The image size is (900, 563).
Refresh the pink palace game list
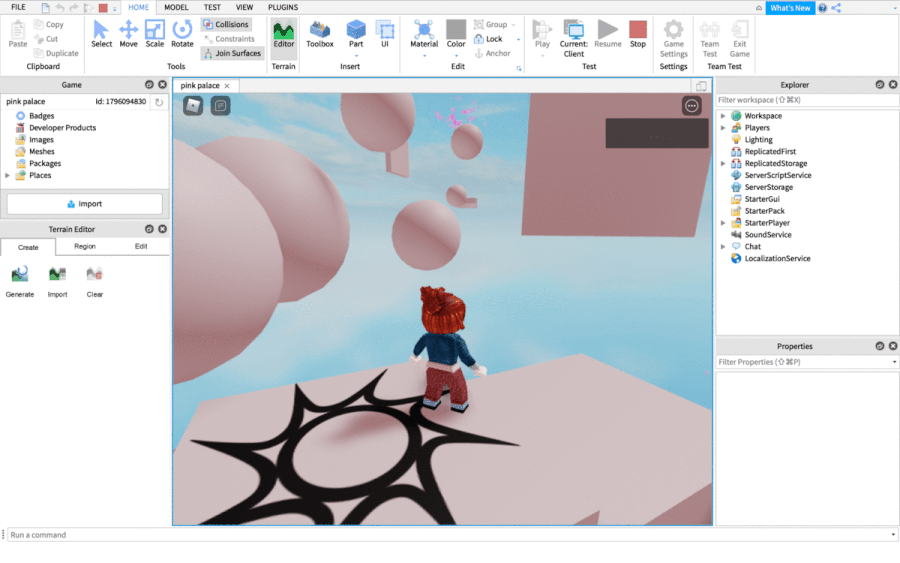tap(159, 102)
